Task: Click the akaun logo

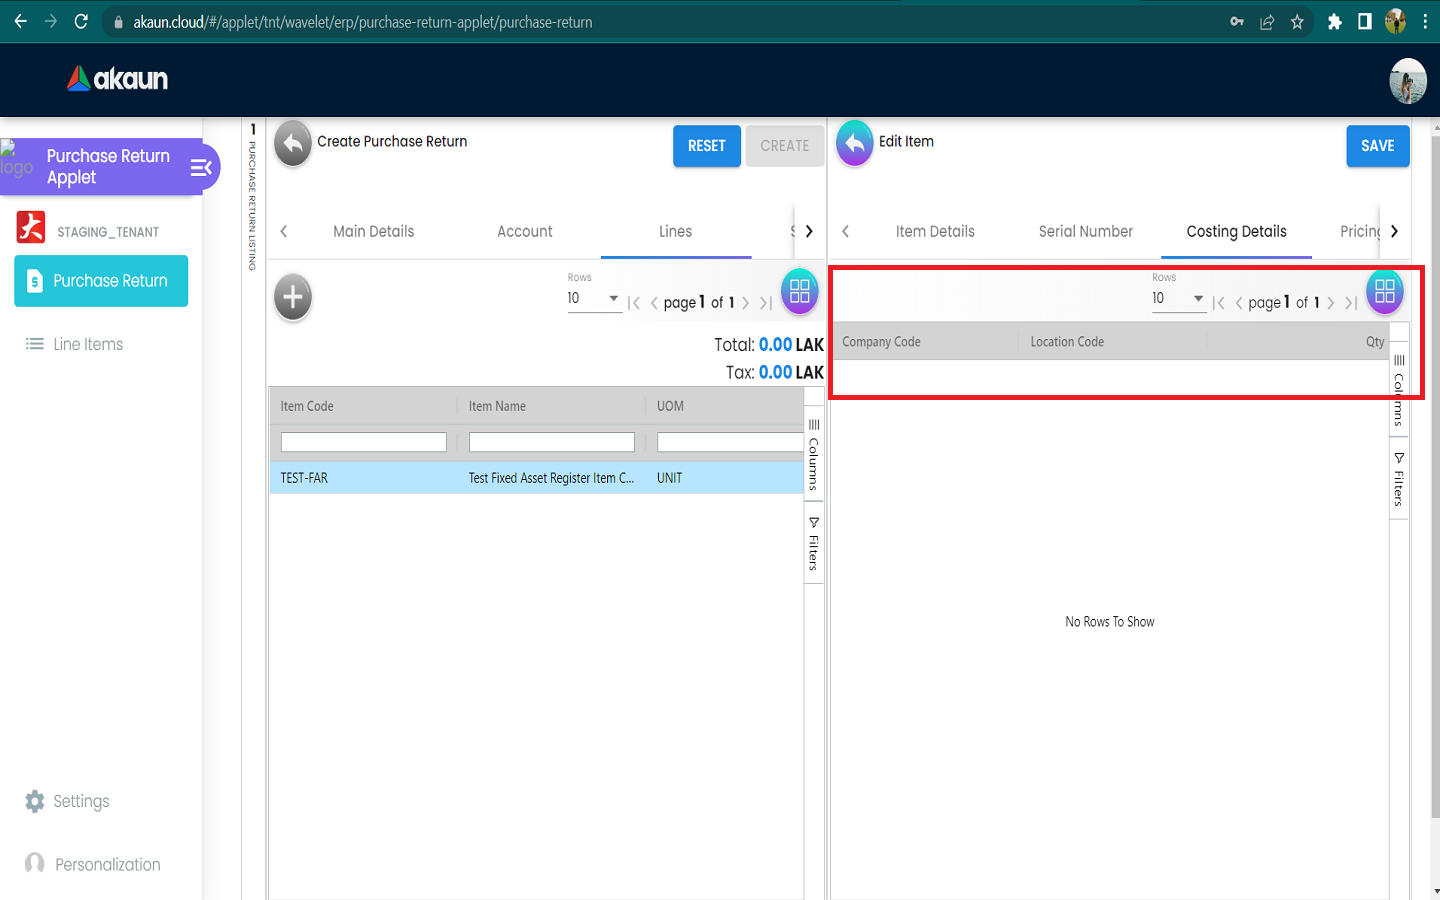Action: [x=117, y=79]
